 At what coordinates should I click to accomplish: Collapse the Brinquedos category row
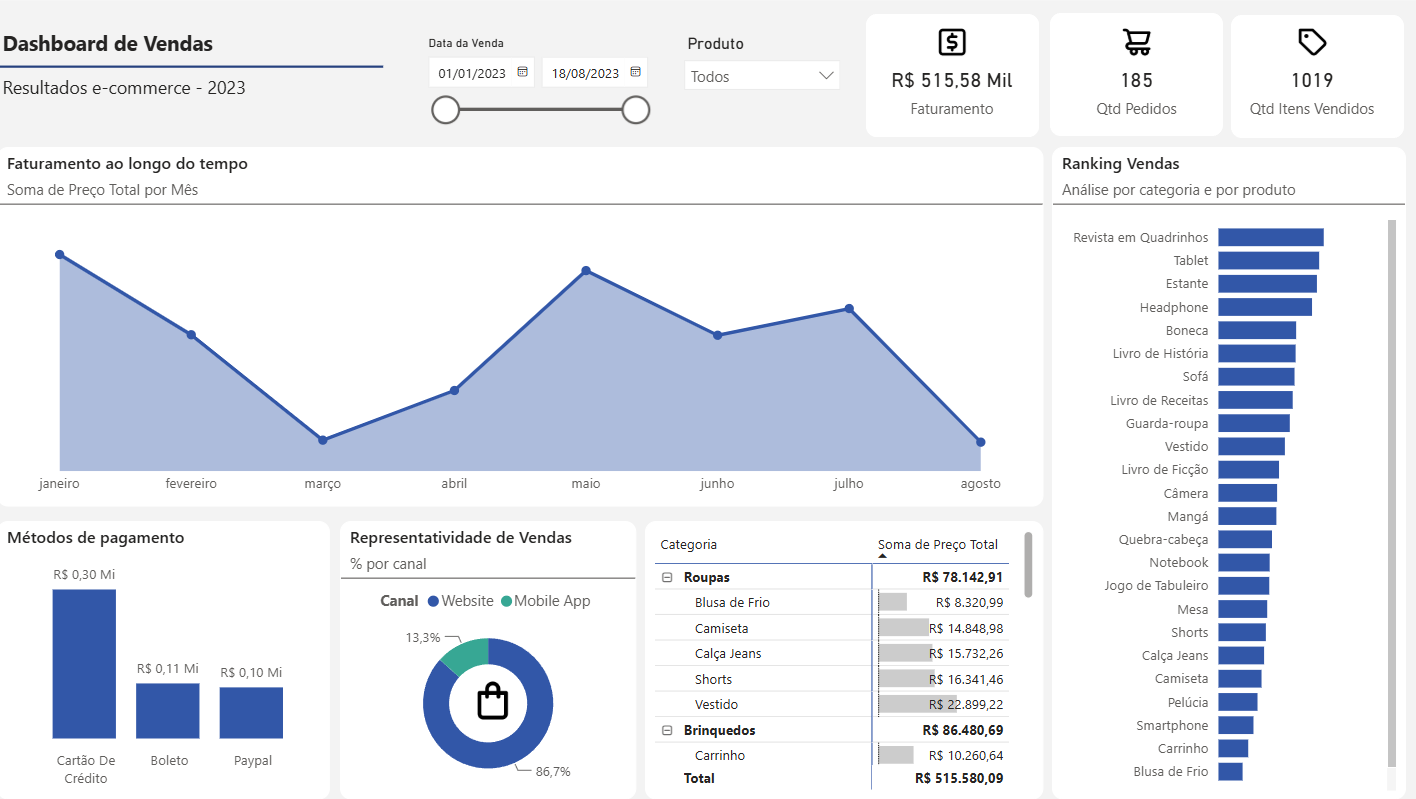coord(667,731)
